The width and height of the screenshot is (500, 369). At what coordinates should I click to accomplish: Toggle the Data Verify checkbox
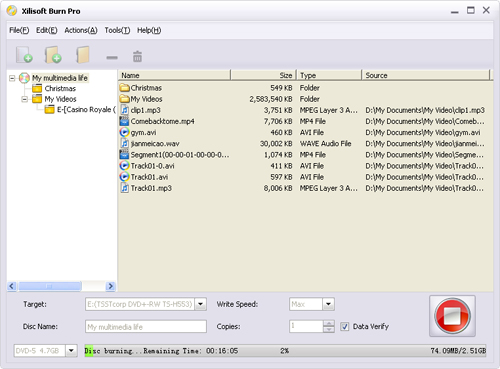coord(344,326)
